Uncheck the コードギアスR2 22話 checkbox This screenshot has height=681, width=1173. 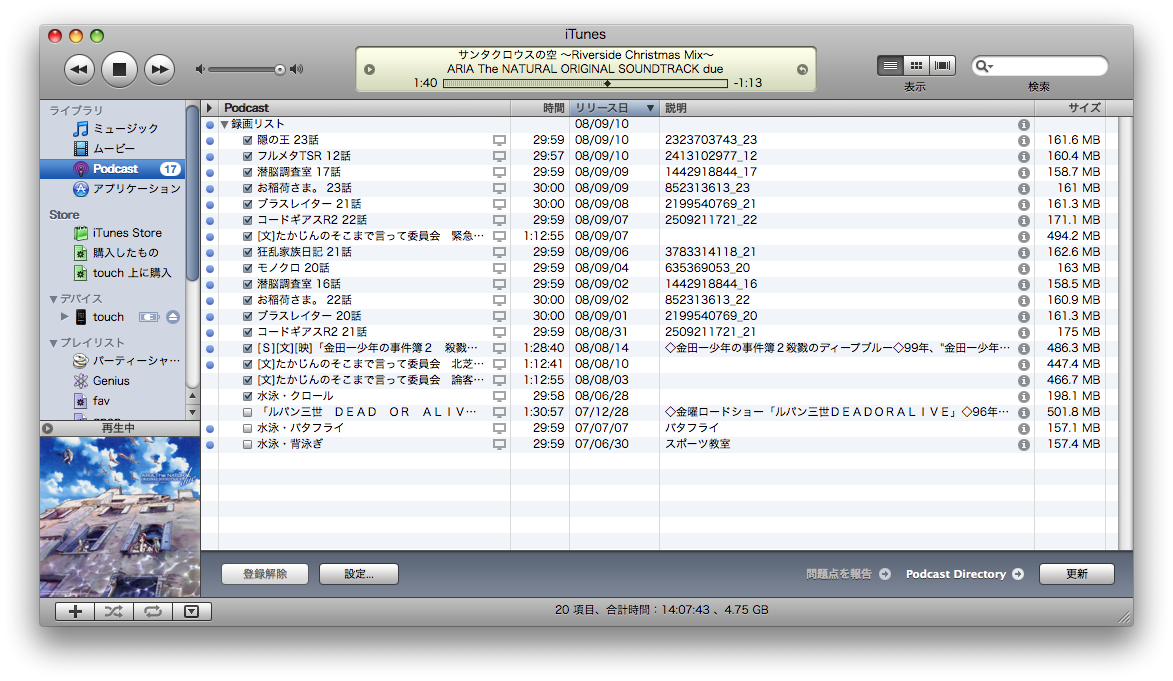tap(248, 220)
